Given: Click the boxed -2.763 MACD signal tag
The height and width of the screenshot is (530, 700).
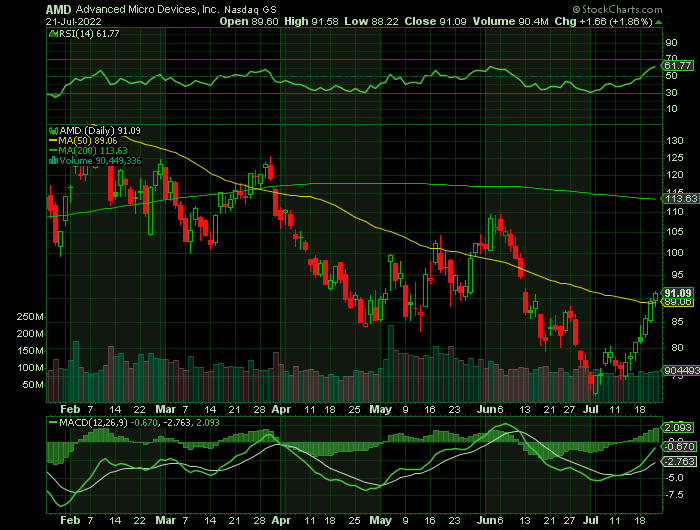Looking at the screenshot, I should (x=679, y=462).
